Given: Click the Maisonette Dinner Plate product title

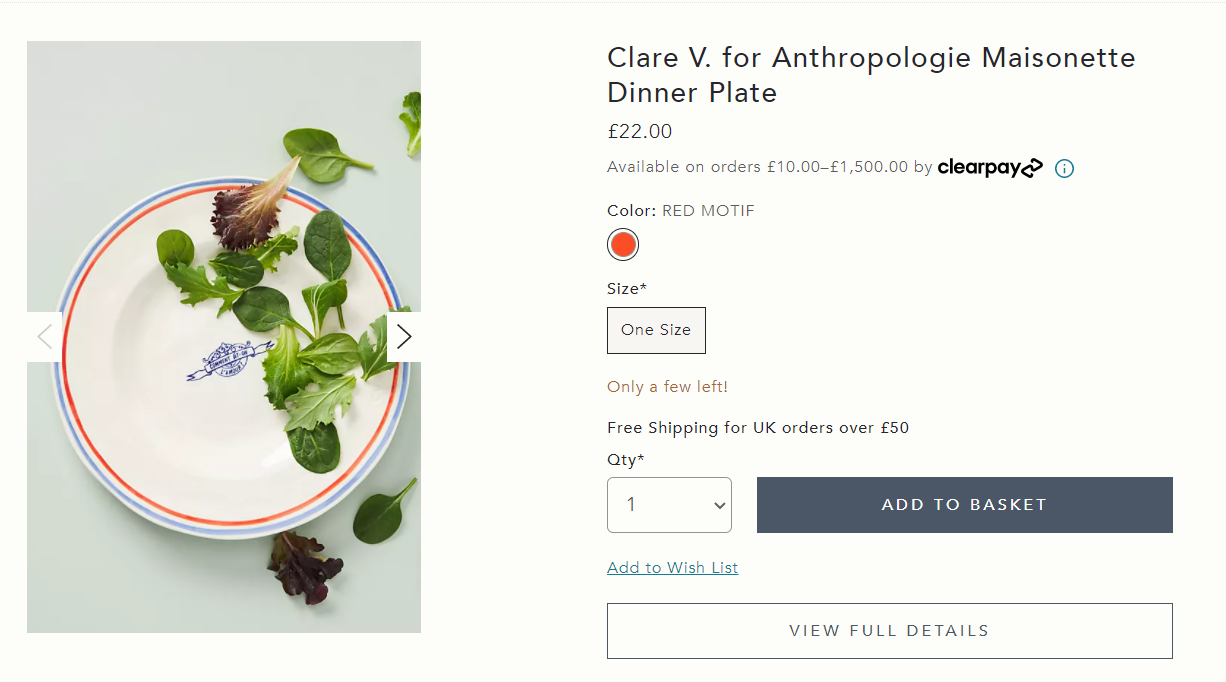Looking at the screenshot, I should 871,75.
